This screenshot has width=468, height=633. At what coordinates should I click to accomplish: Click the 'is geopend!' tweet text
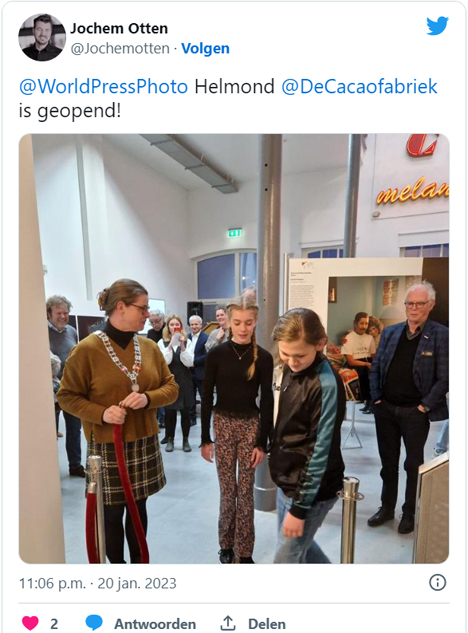70,111
